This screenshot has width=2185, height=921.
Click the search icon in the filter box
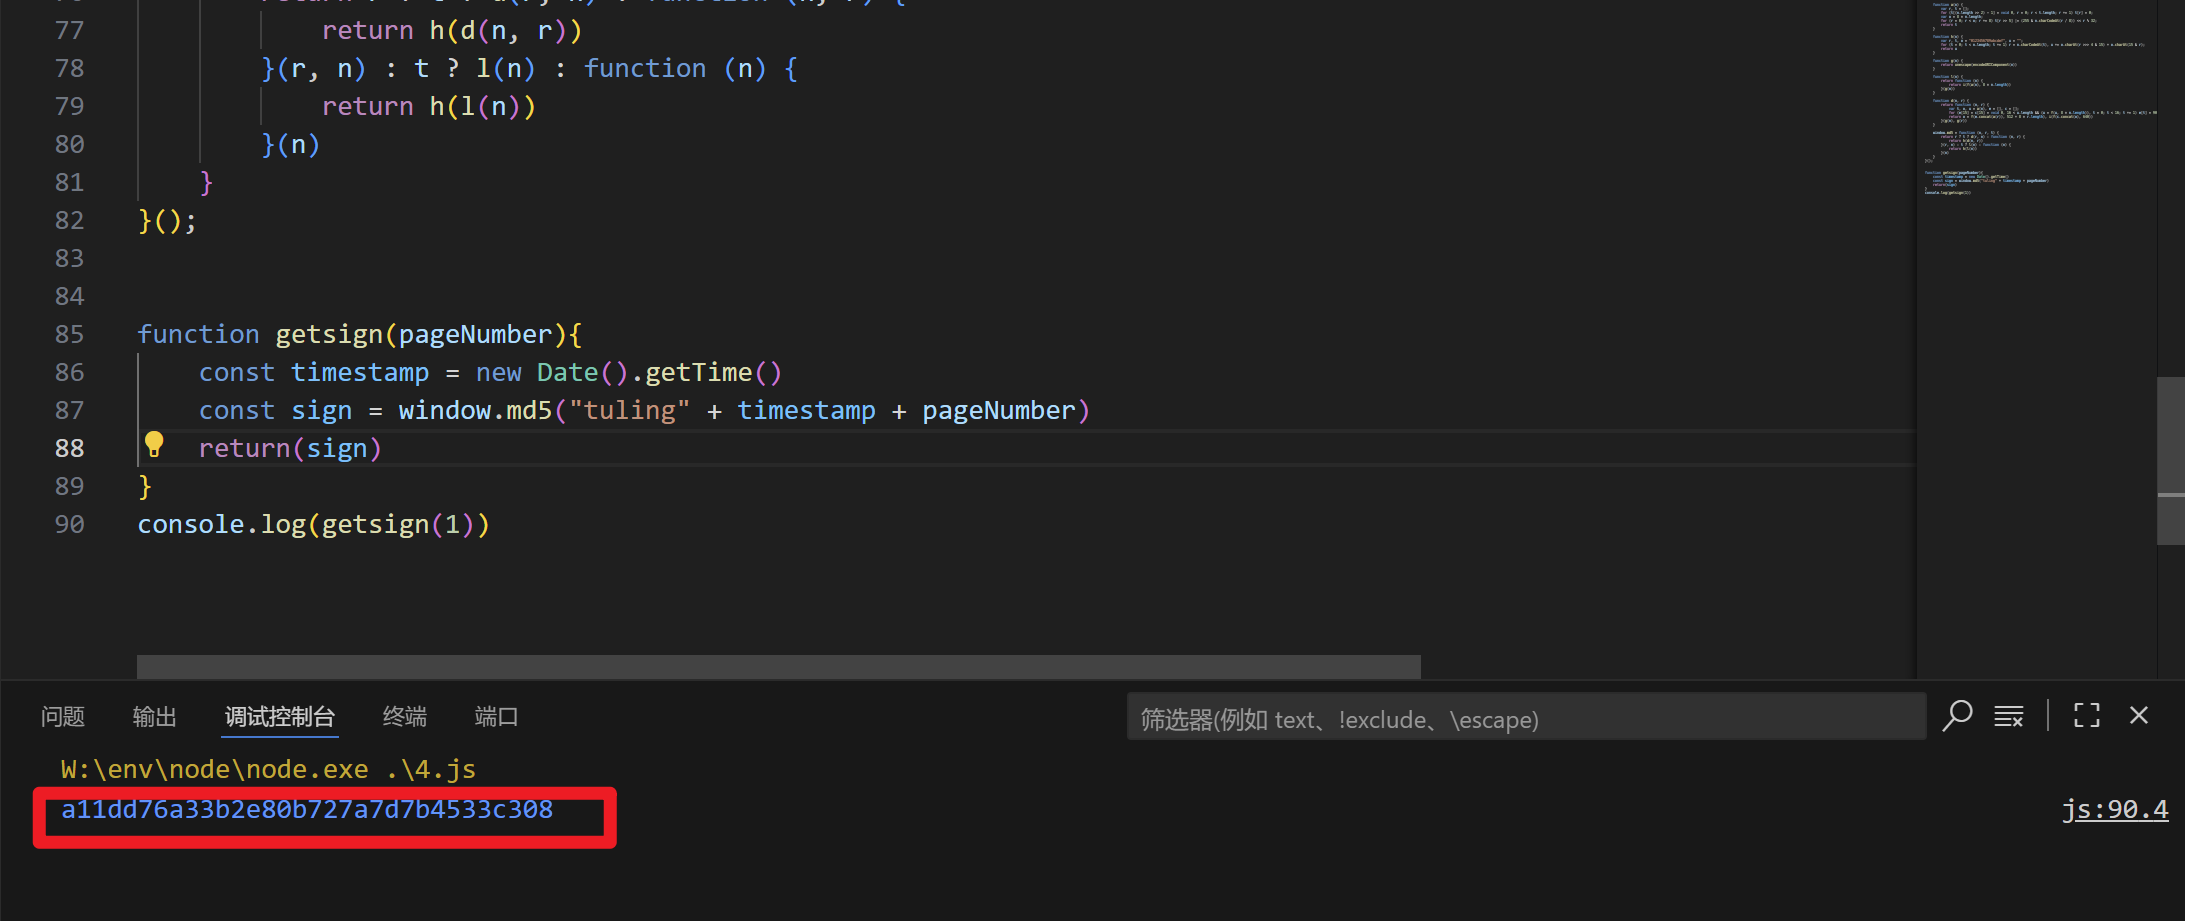[x=1957, y=716]
